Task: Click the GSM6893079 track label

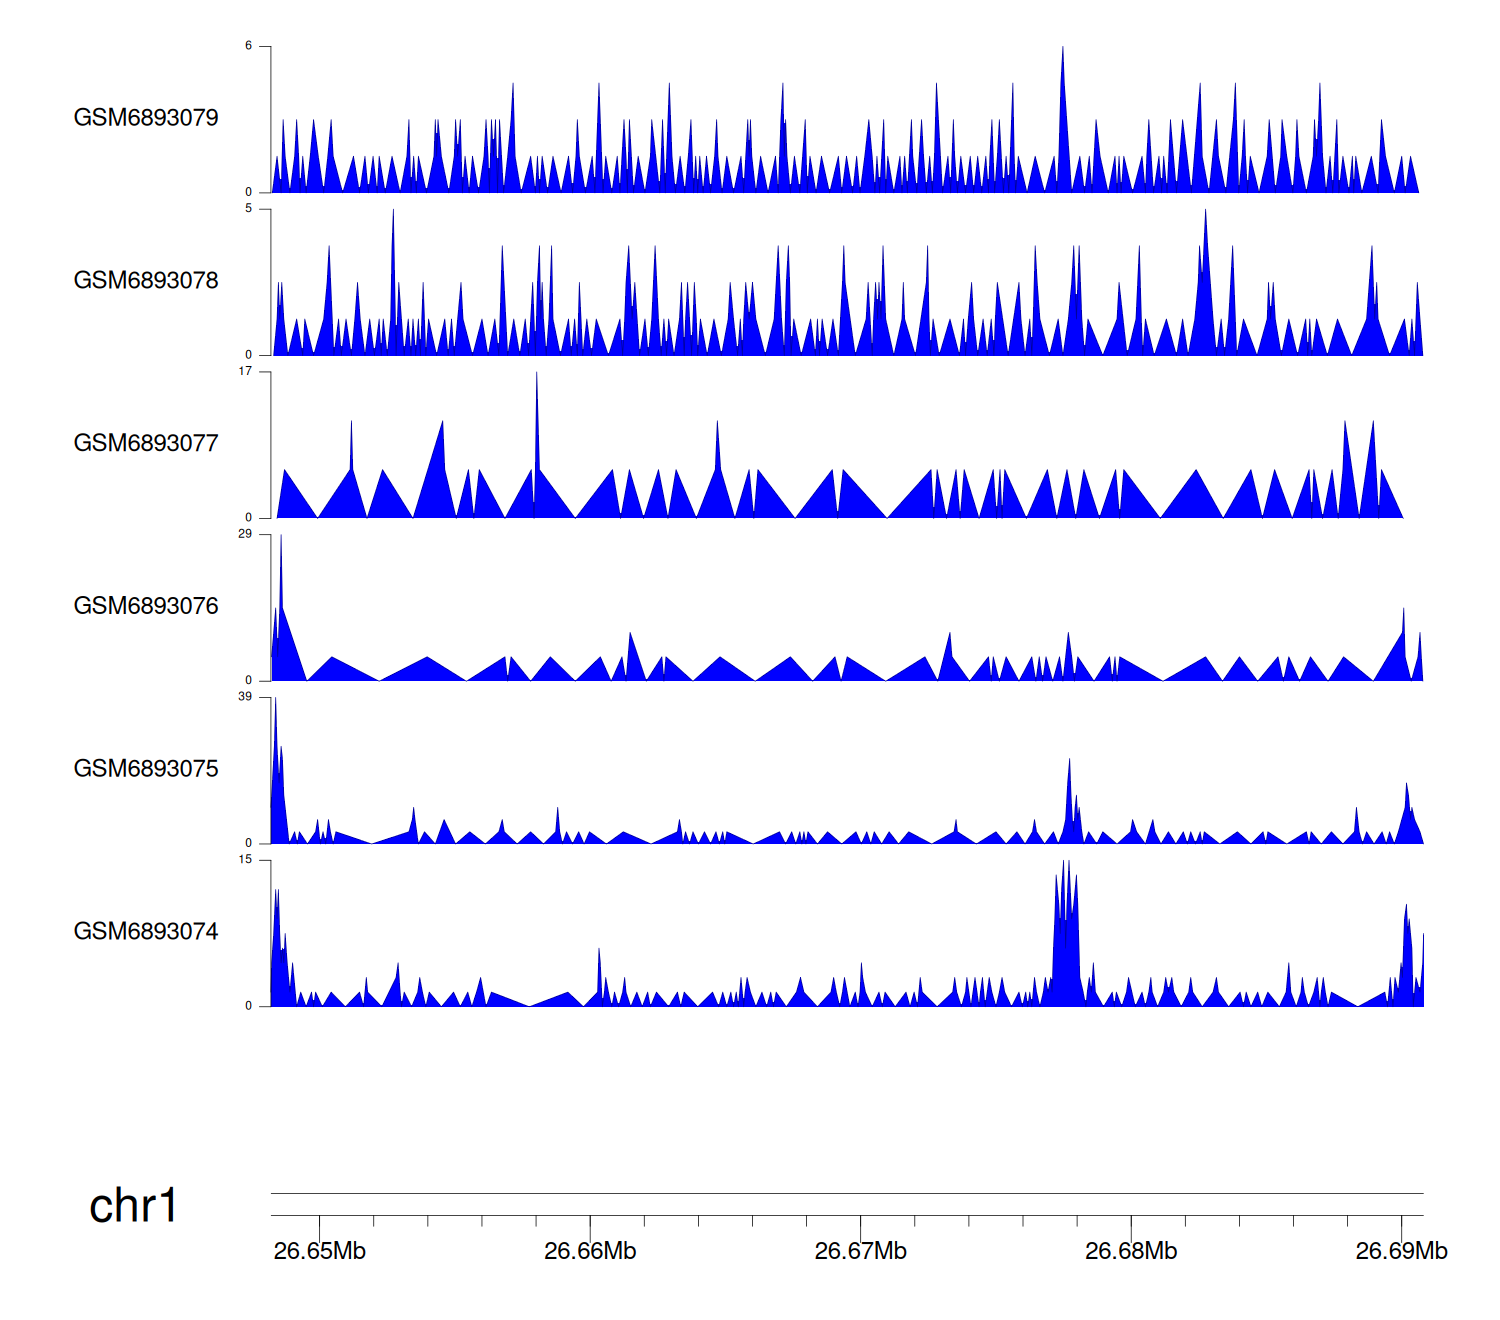Action: tap(146, 118)
